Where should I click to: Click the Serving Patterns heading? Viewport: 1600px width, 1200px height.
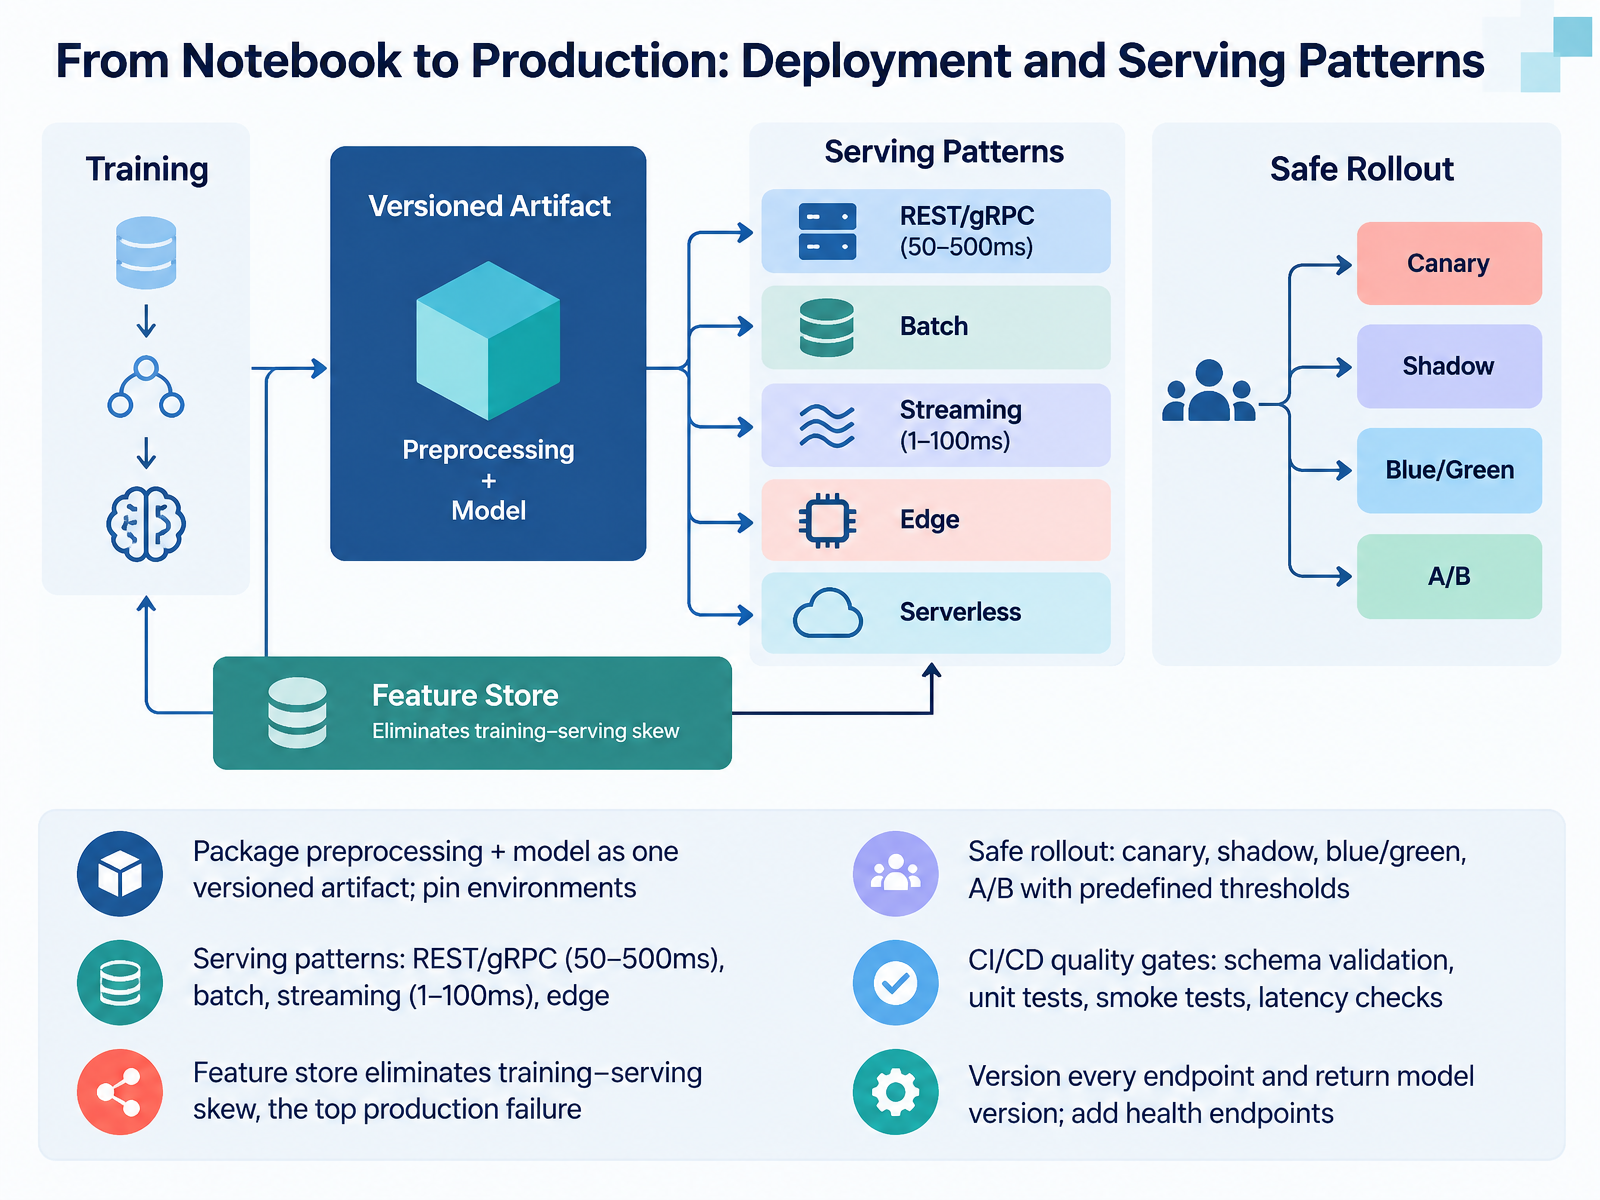tap(944, 152)
